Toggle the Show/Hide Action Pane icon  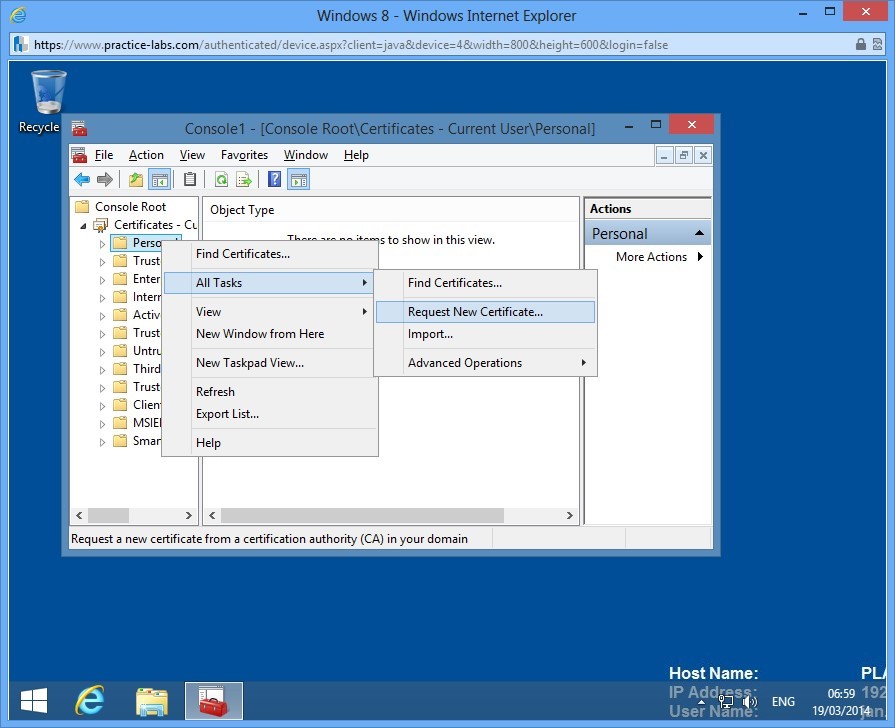pos(298,179)
